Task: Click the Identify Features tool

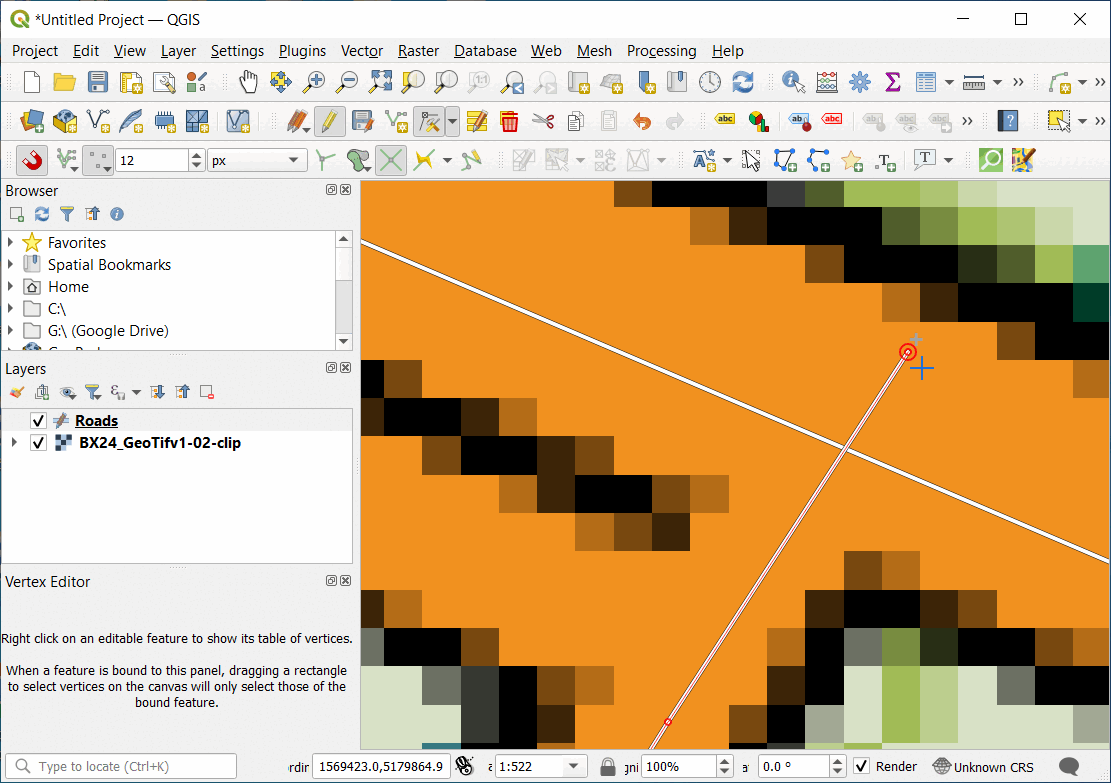Action: pyautogui.click(x=794, y=82)
